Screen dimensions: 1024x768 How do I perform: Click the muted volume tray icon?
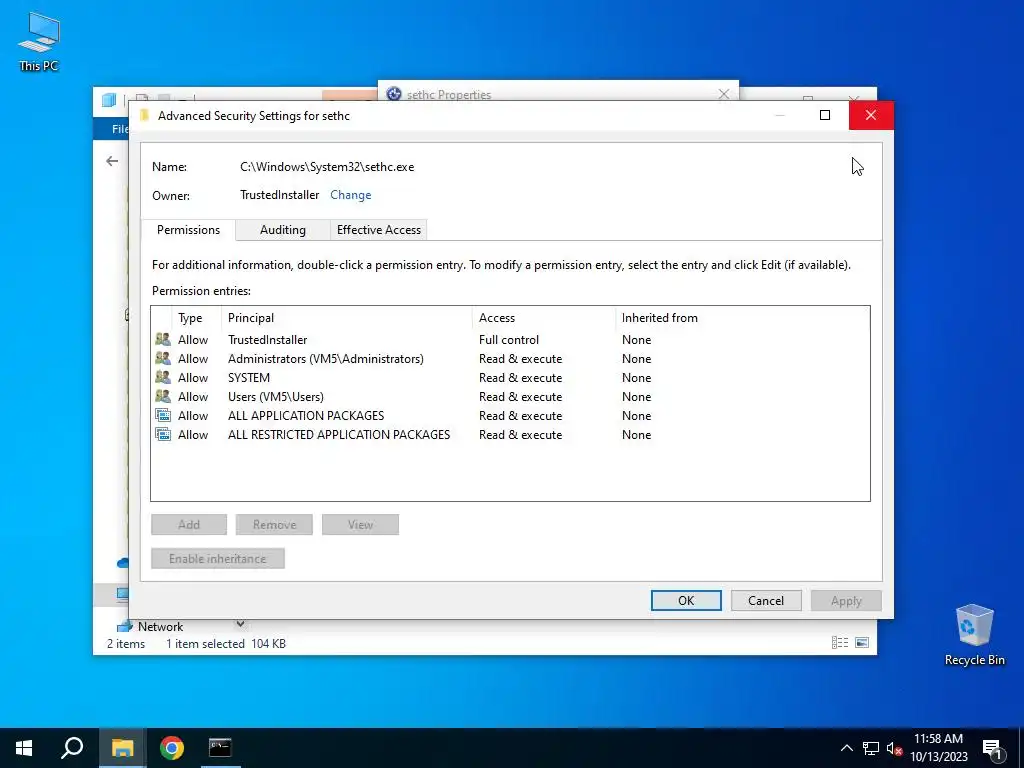894,748
